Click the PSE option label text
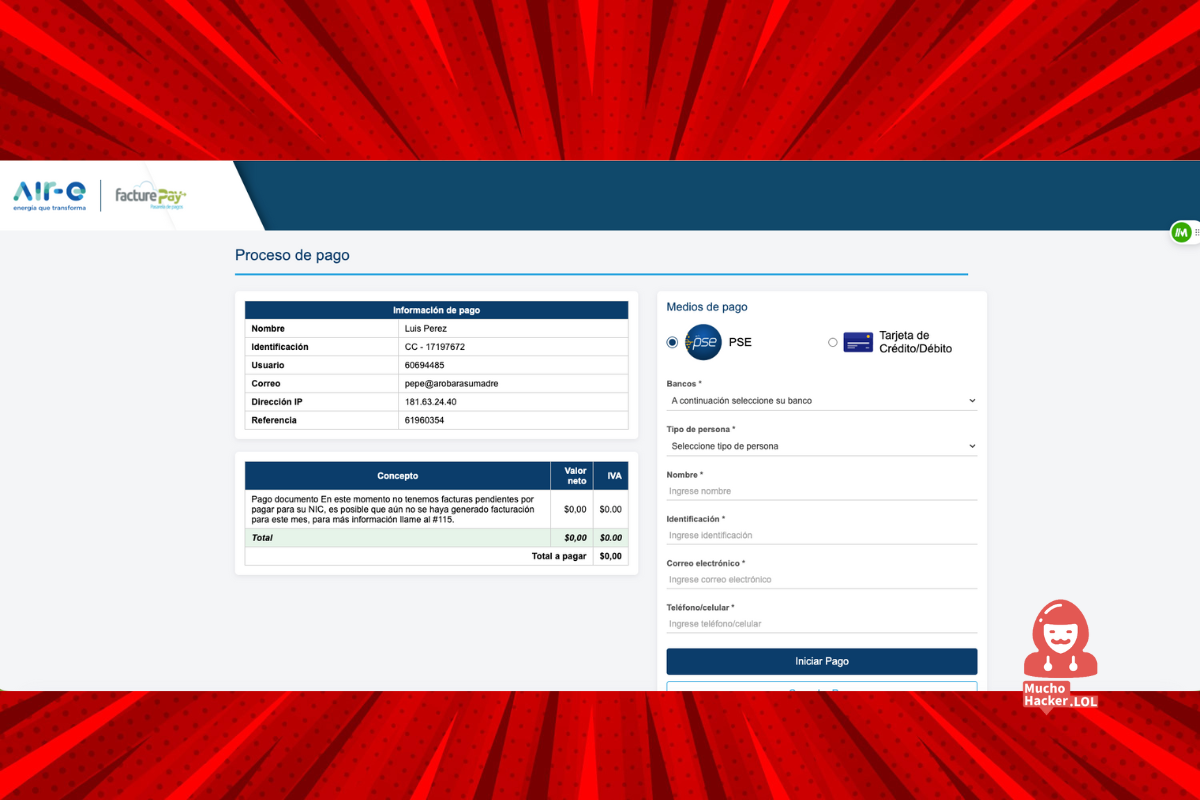The width and height of the screenshot is (1200, 800). 740,342
